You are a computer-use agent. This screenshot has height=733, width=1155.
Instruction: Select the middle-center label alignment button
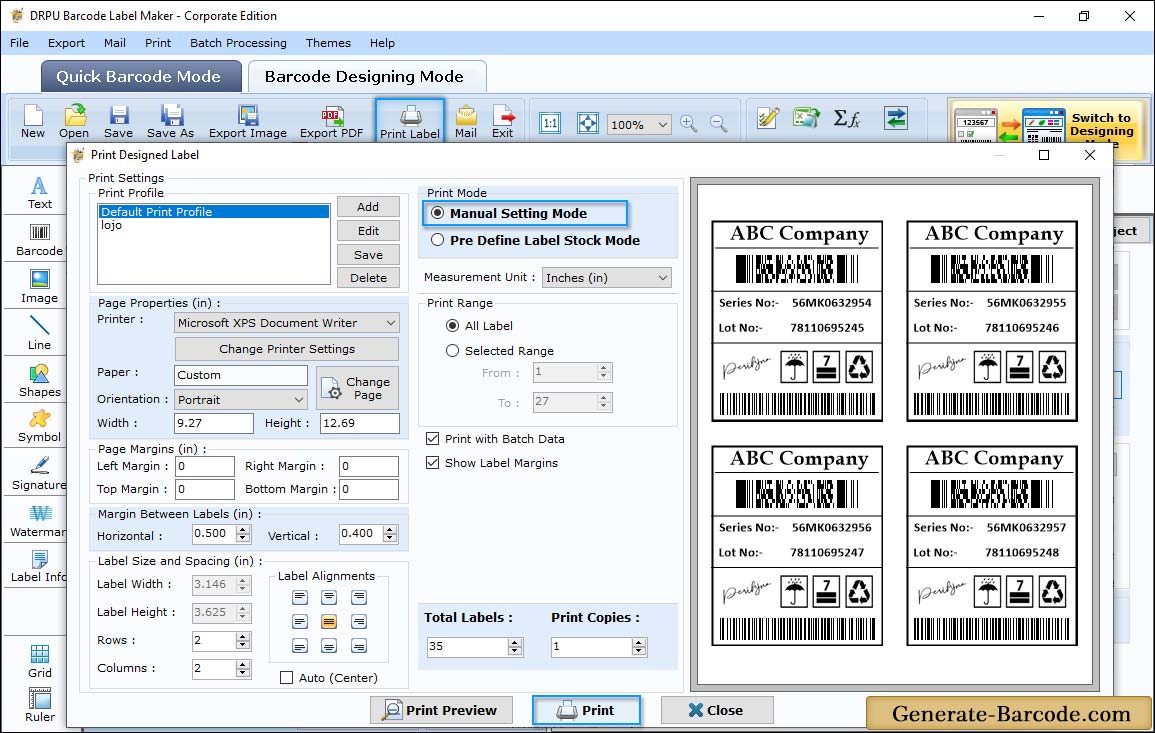pos(329,622)
